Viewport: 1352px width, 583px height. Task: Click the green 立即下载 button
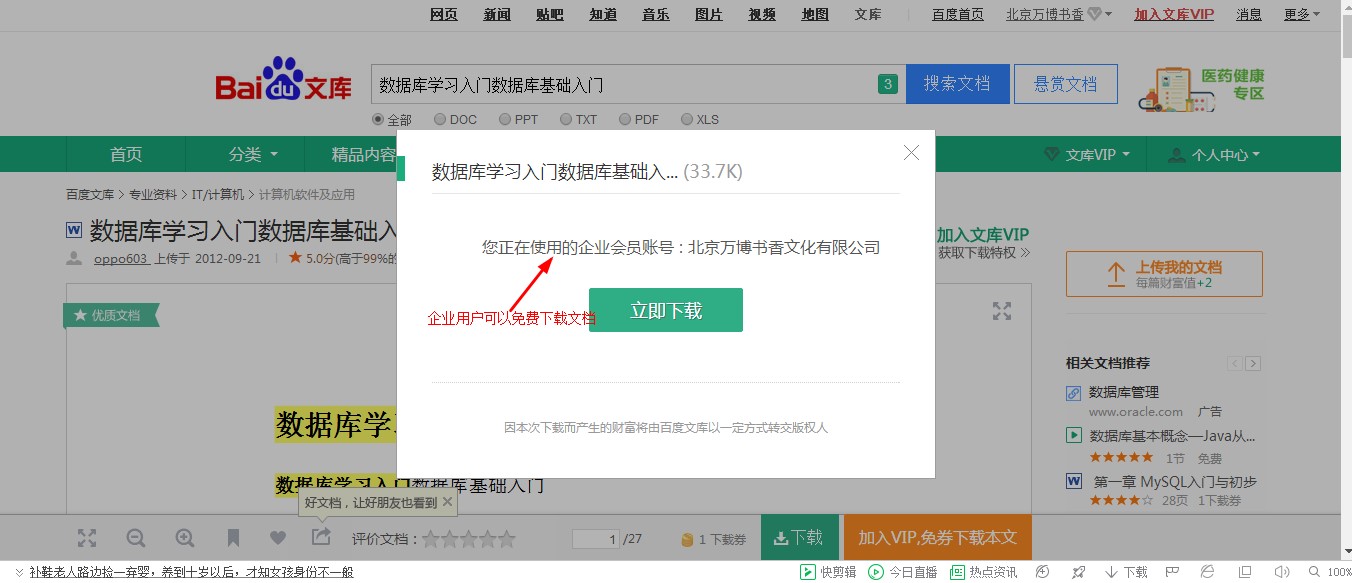665,310
